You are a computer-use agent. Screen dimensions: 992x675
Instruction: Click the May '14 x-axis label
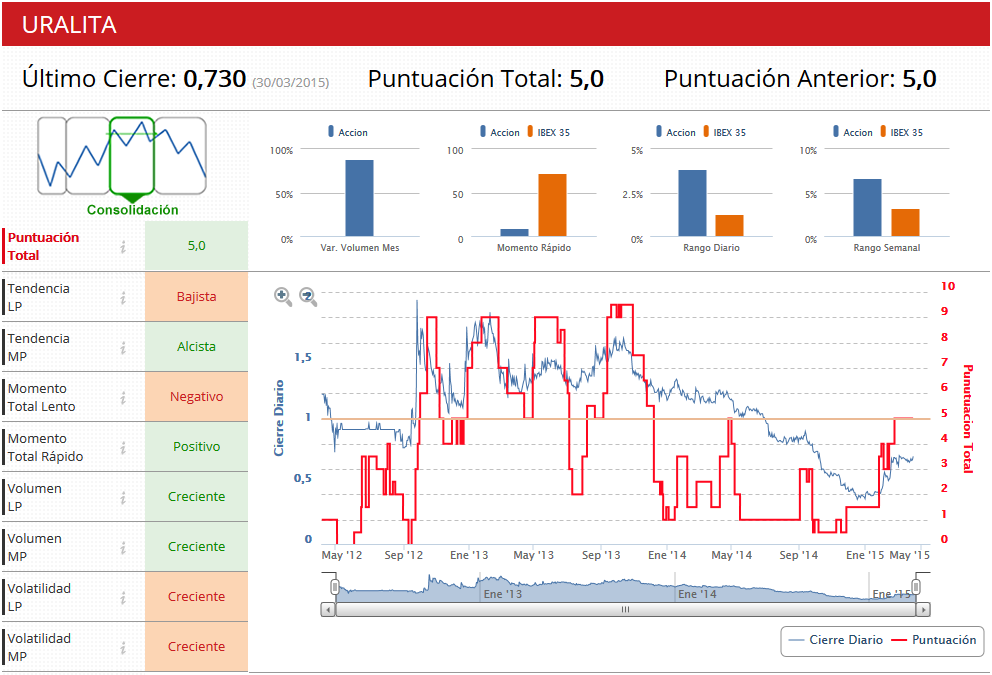[x=731, y=555]
